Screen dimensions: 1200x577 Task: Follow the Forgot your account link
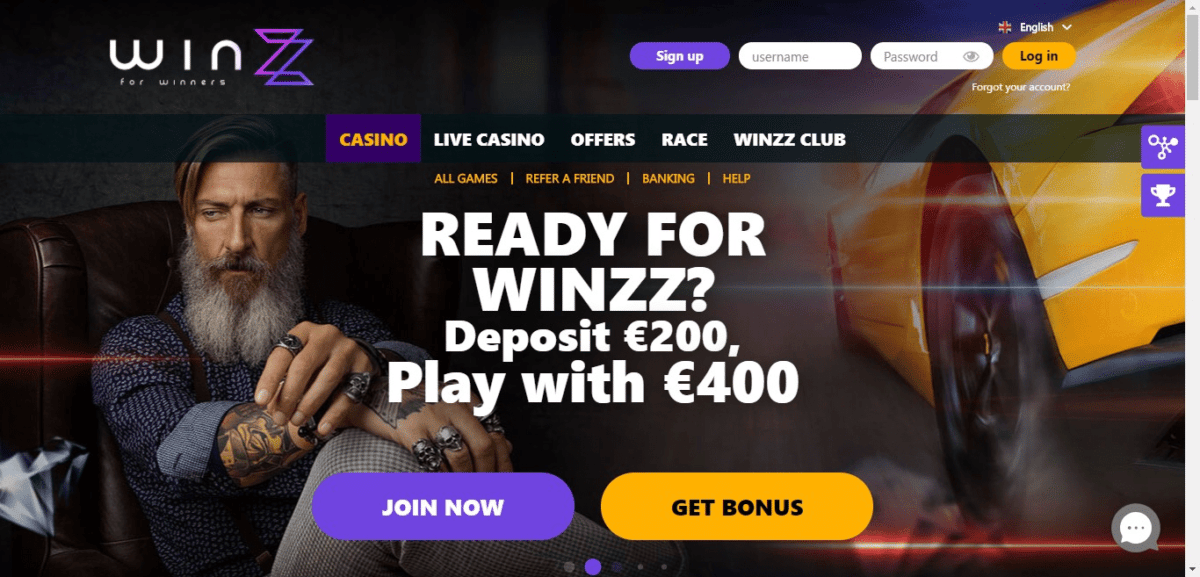coord(1021,87)
